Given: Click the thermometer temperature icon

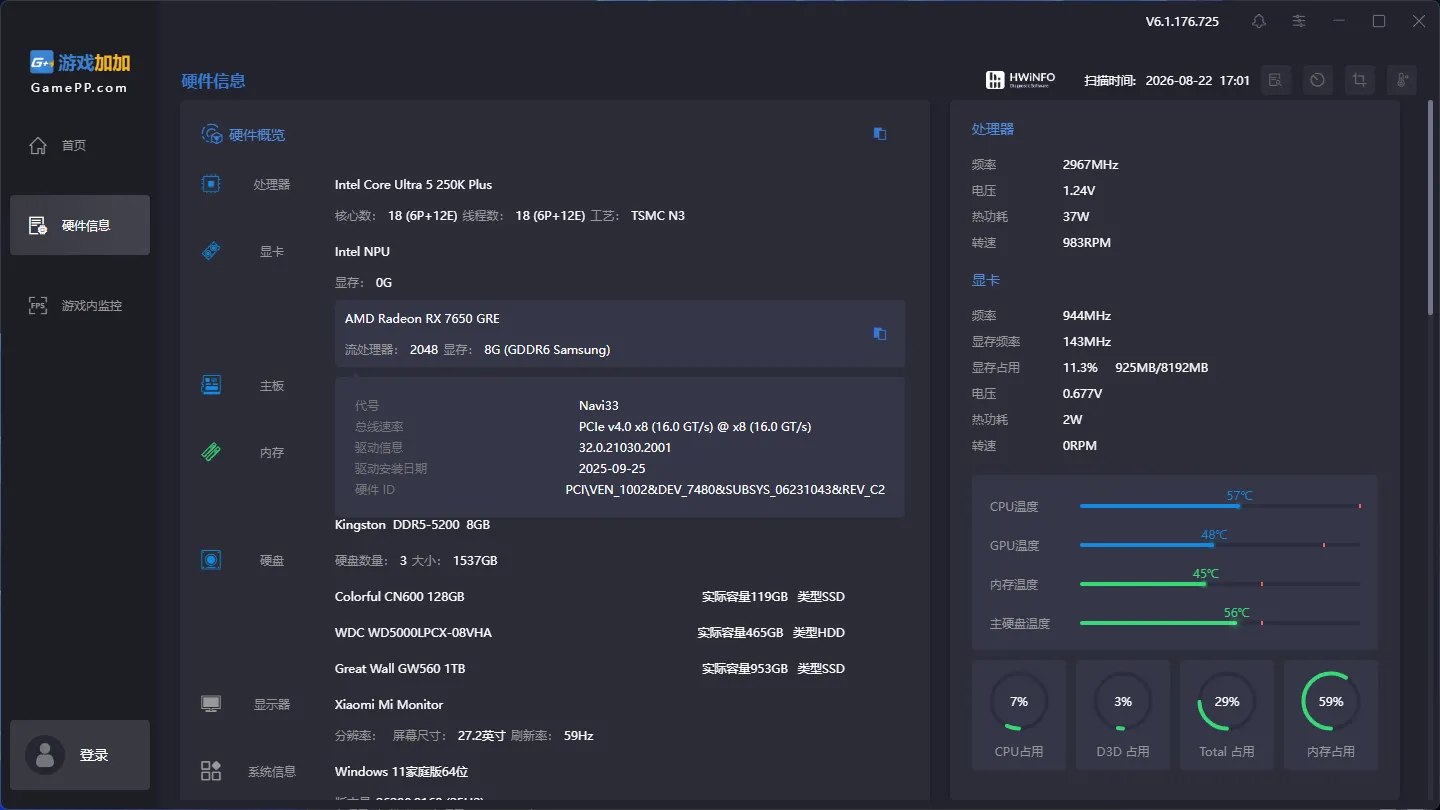Looking at the screenshot, I should tap(1402, 80).
